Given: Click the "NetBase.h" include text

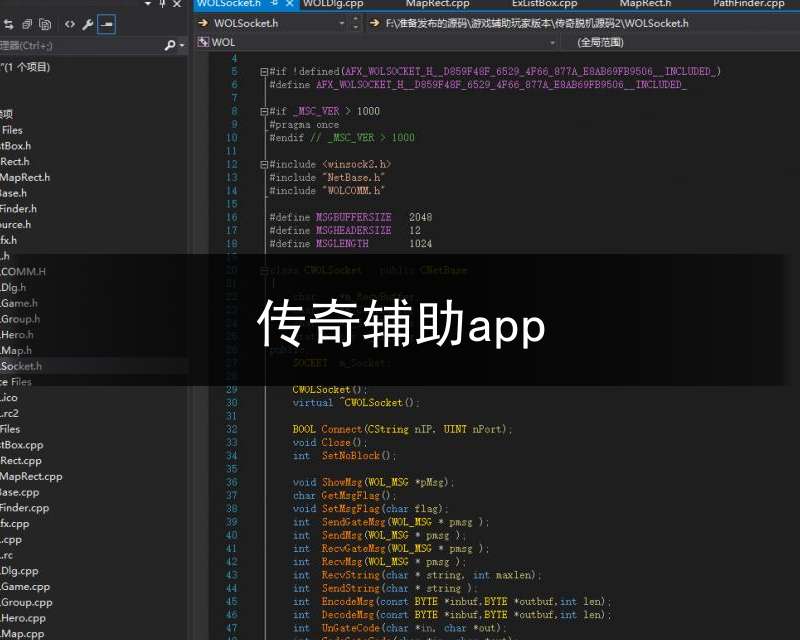Looking at the screenshot, I should [x=354, y=178].
